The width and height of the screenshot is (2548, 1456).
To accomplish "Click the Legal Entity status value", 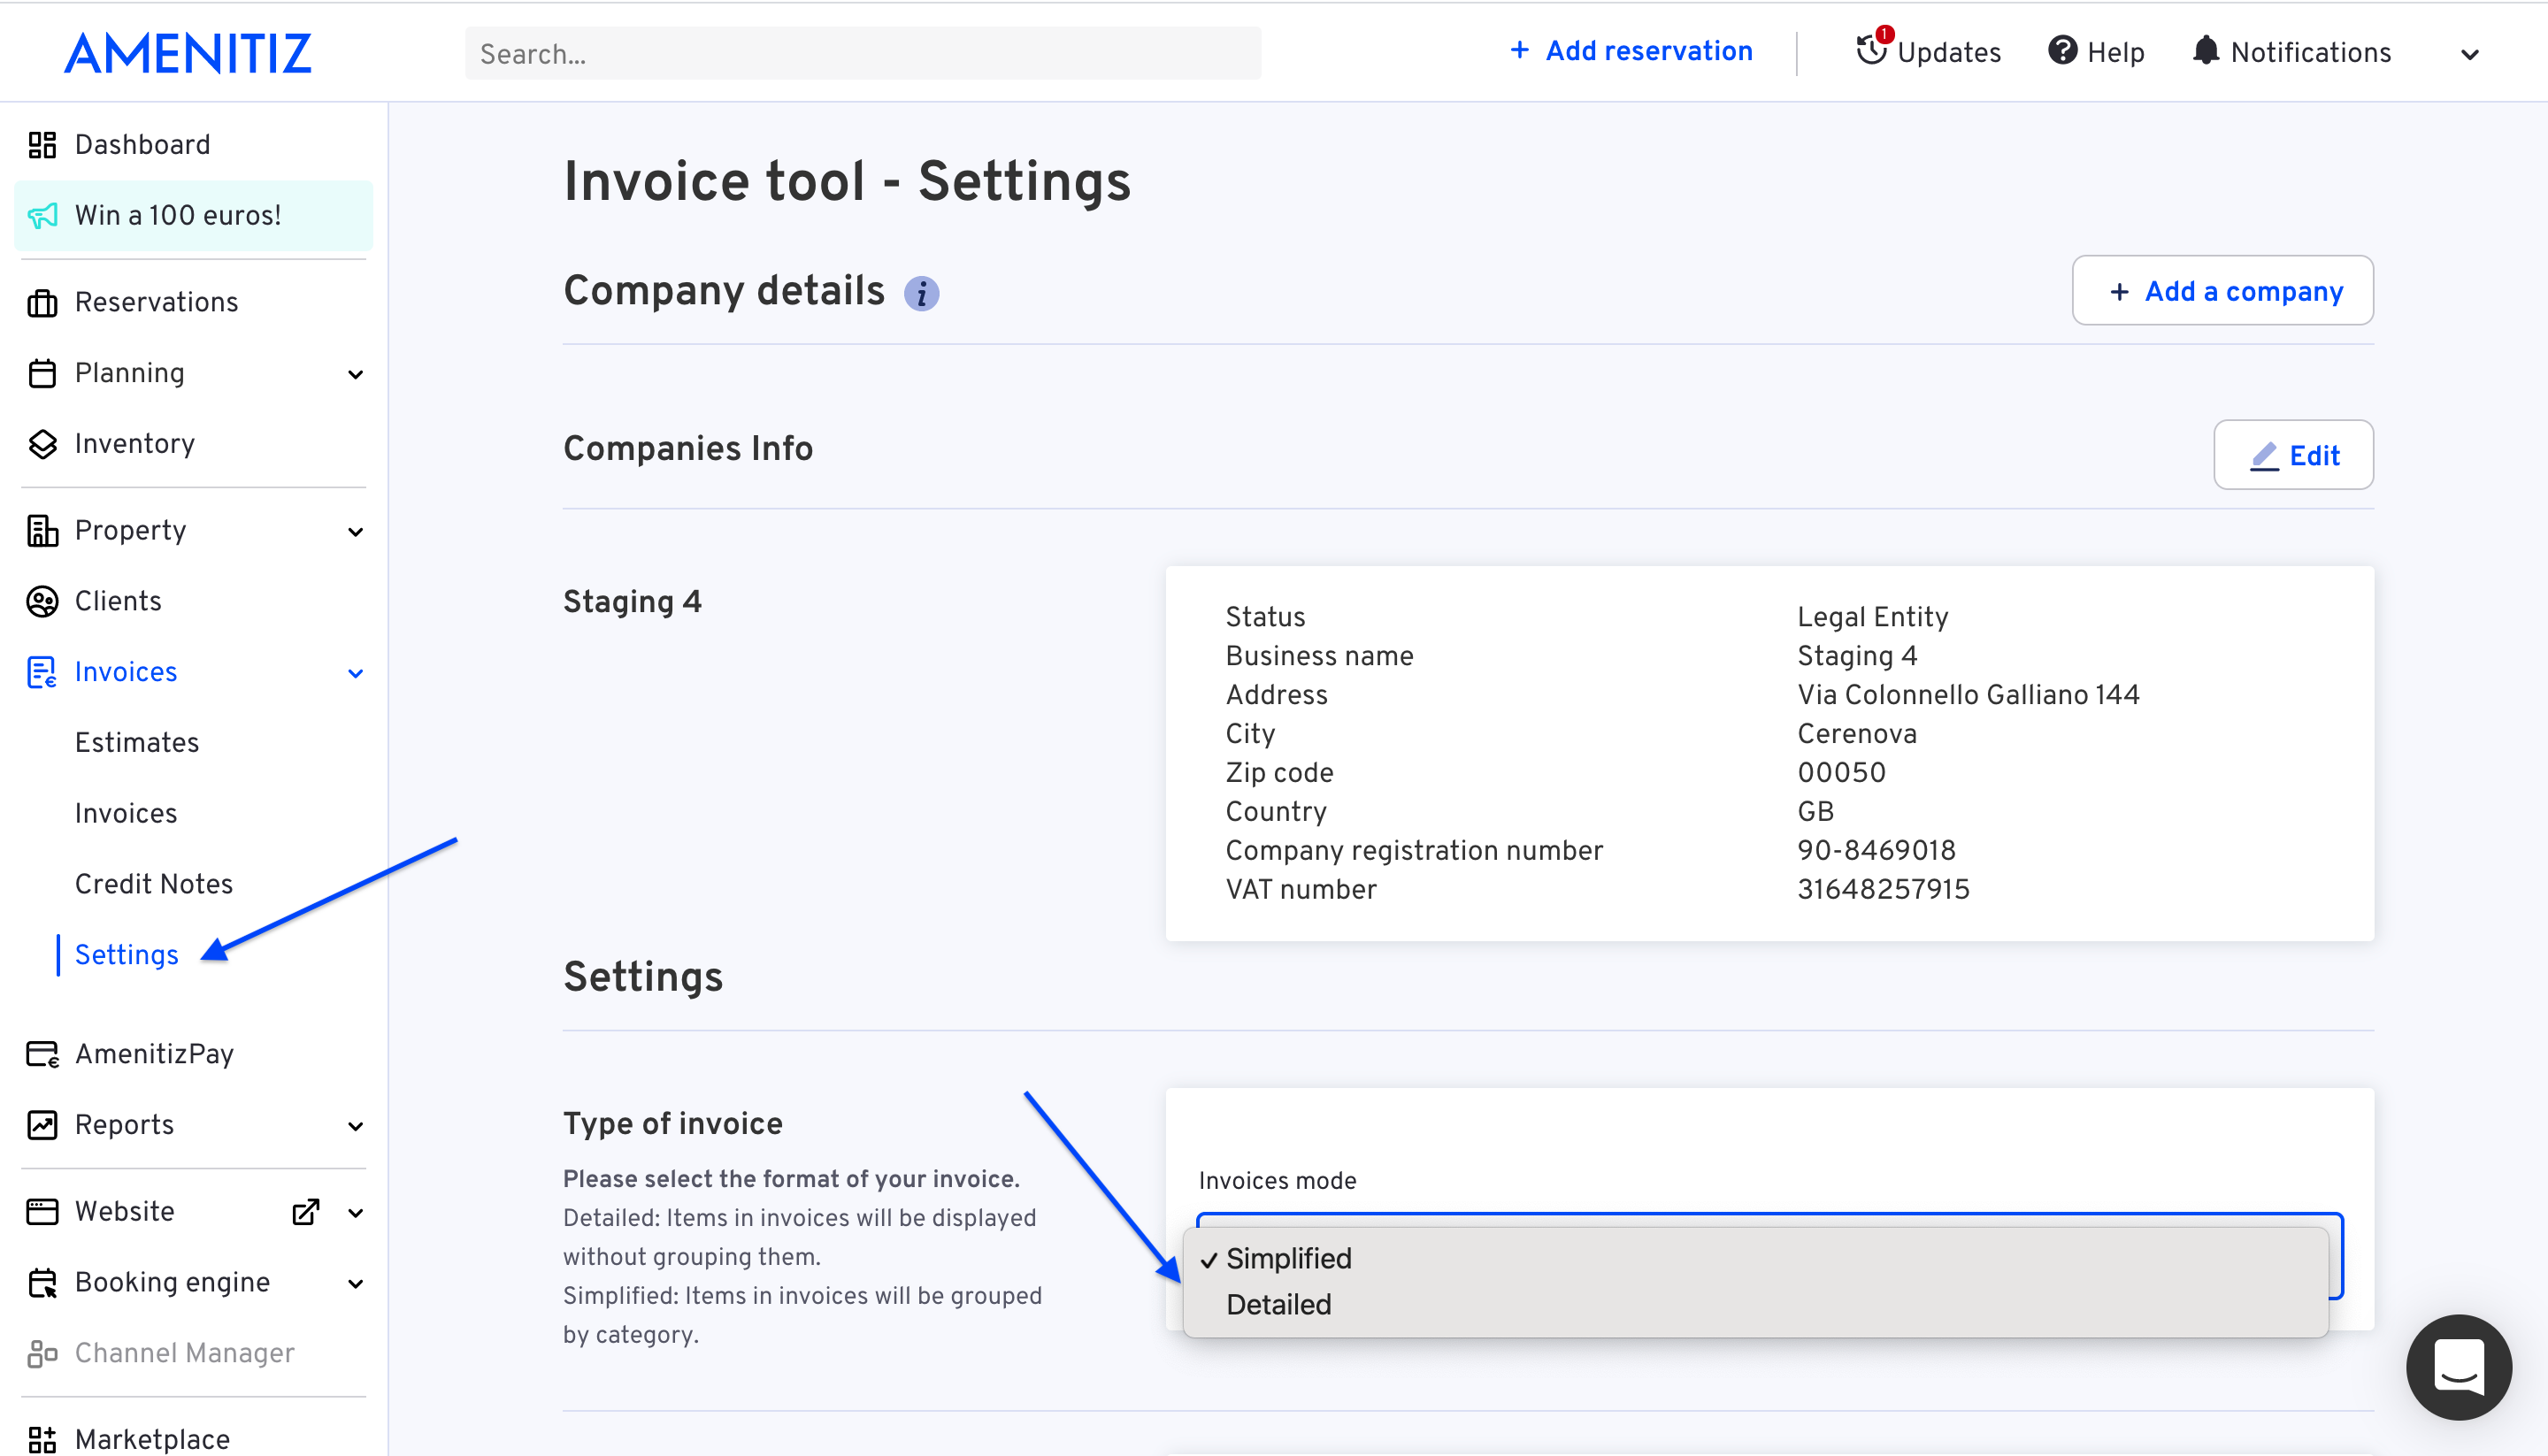I will (1873, 617).
